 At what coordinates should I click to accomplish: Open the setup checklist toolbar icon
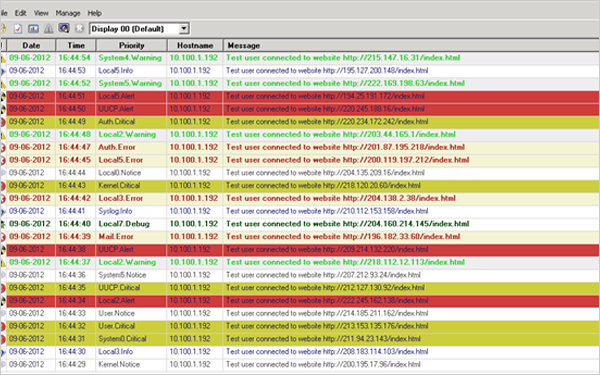coord(18,29)
